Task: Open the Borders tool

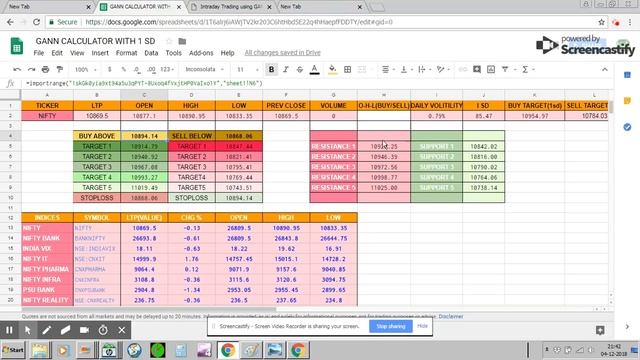Action: pos(347,70)
